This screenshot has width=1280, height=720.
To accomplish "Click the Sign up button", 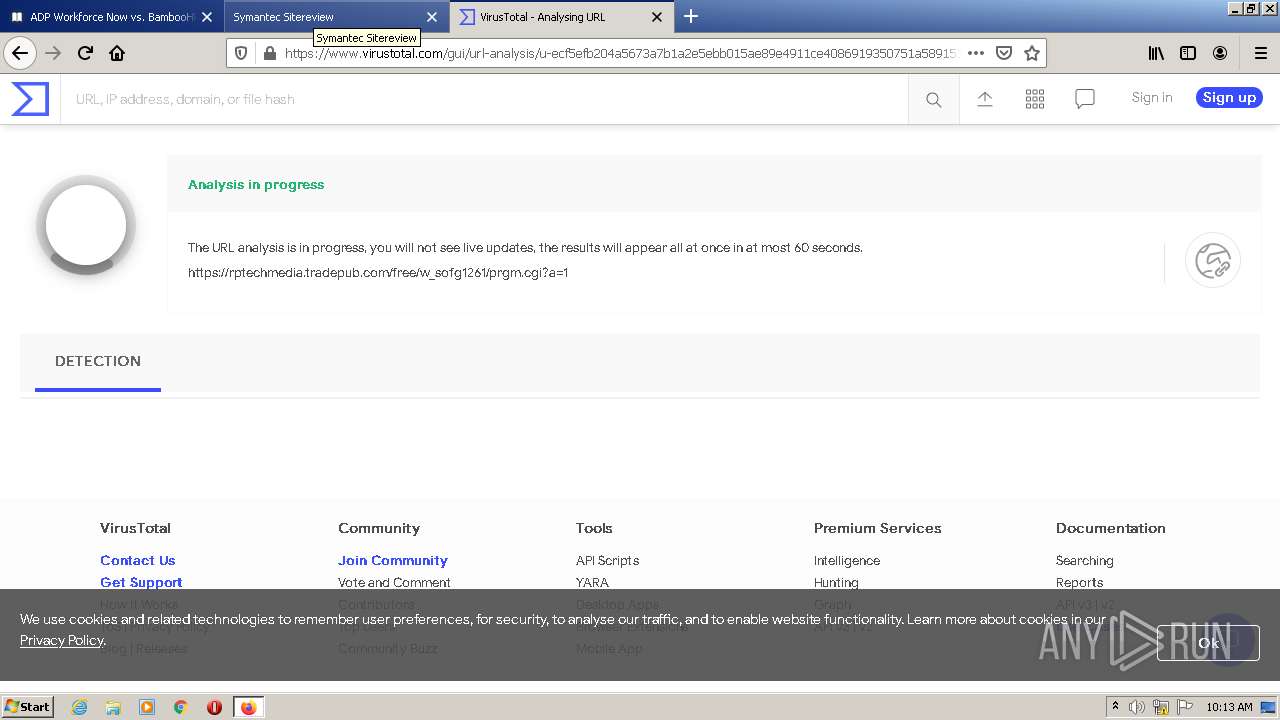I will [1229, 97].
